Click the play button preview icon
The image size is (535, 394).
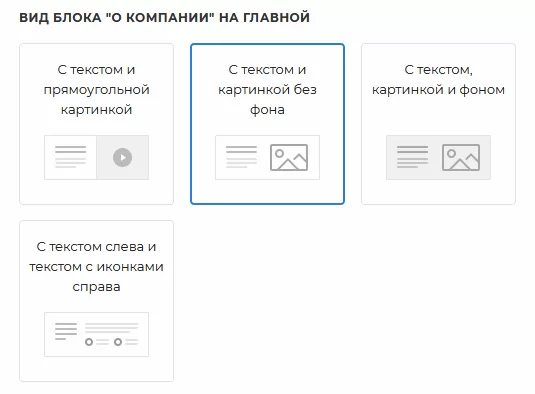(x=122, y=157)
